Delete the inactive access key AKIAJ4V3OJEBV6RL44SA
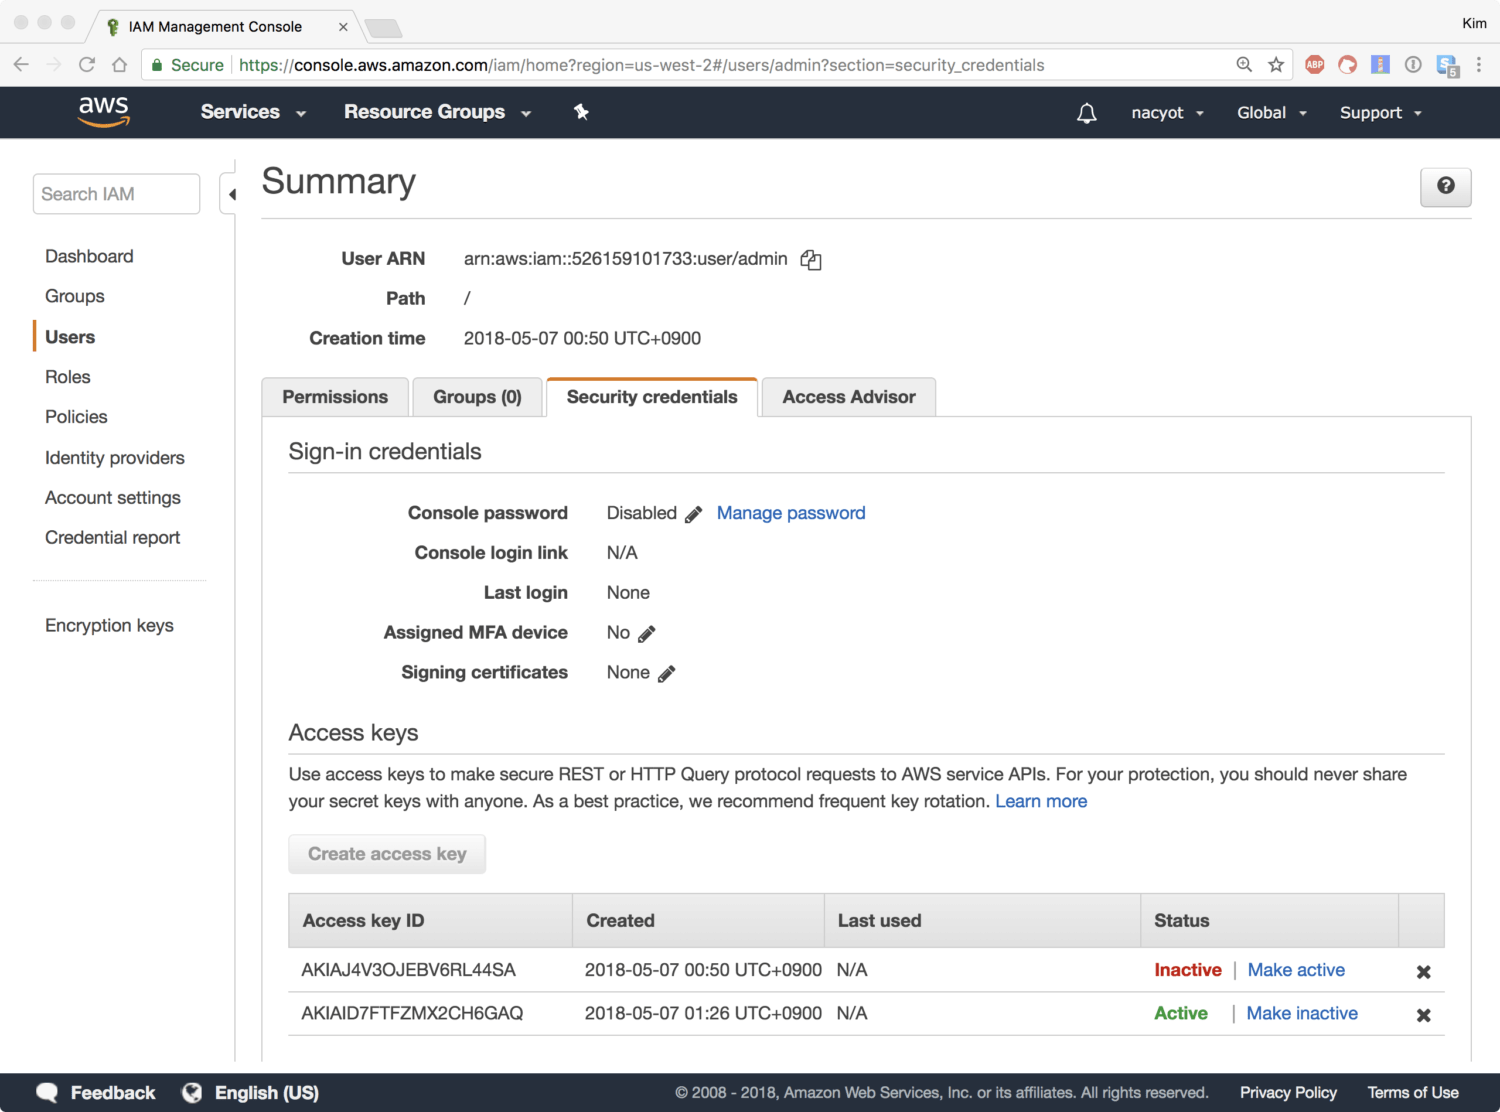 click(1423, 972)
